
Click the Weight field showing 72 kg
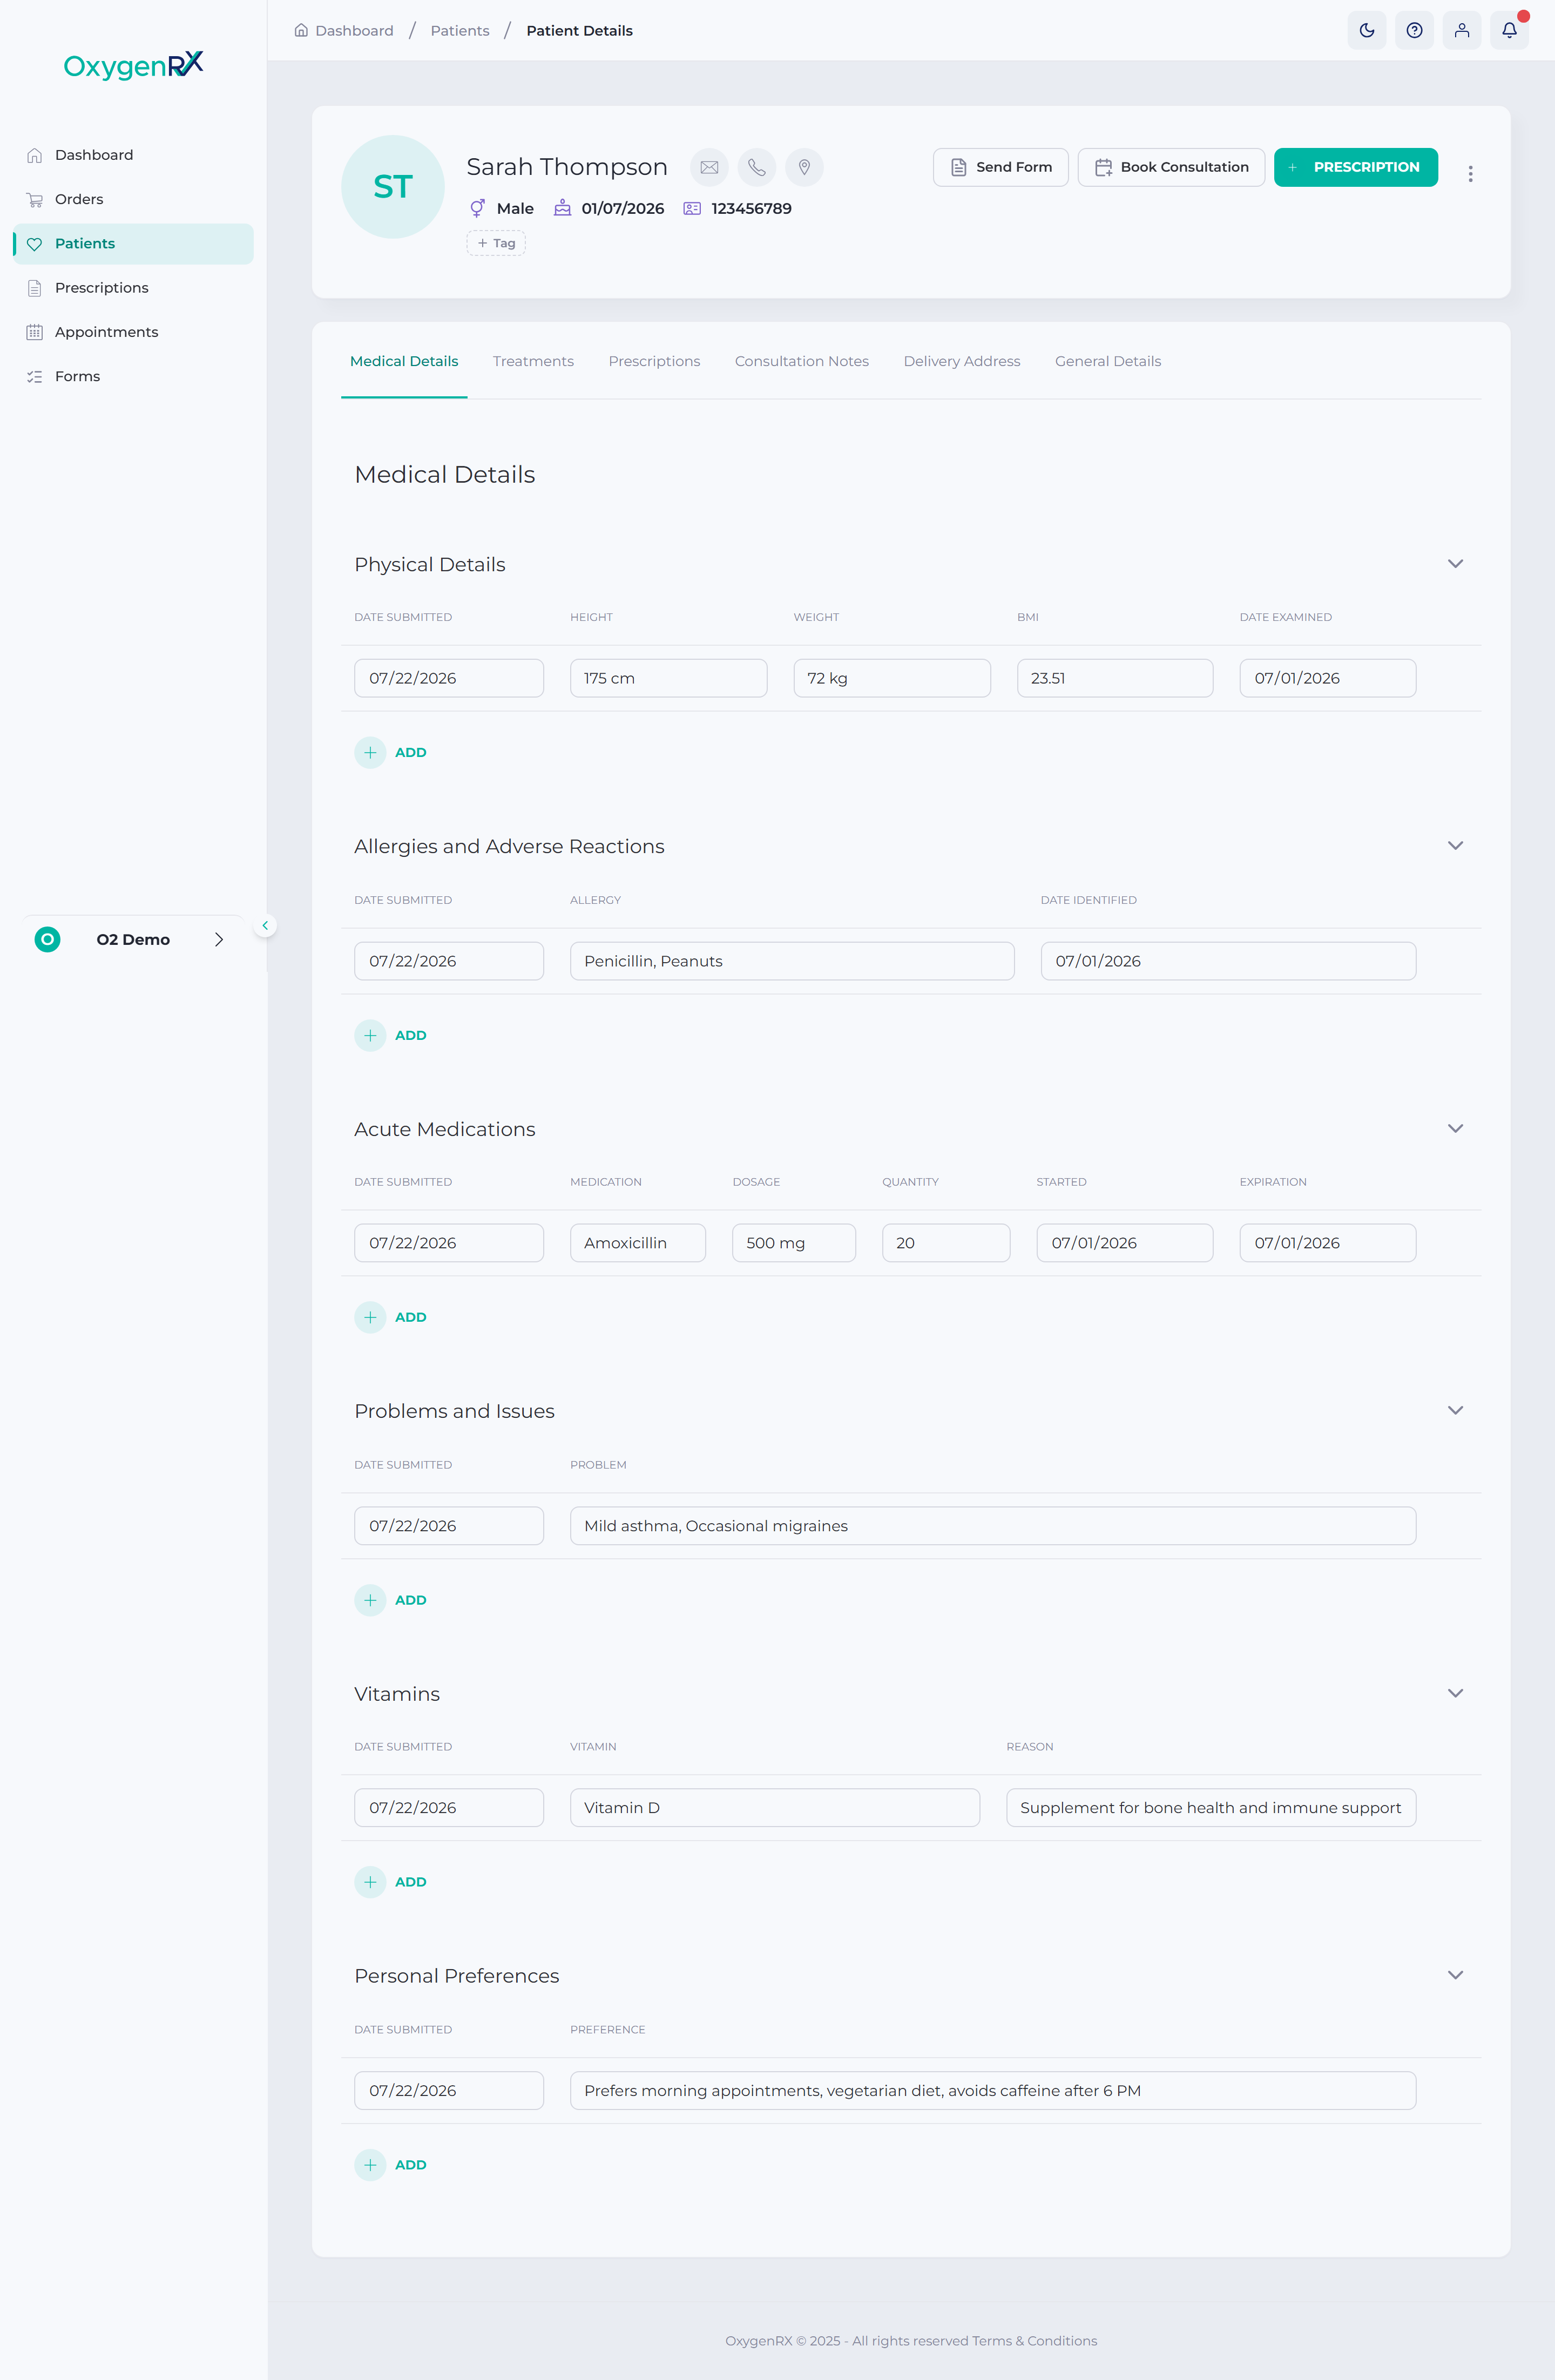(x=892, y=678)
